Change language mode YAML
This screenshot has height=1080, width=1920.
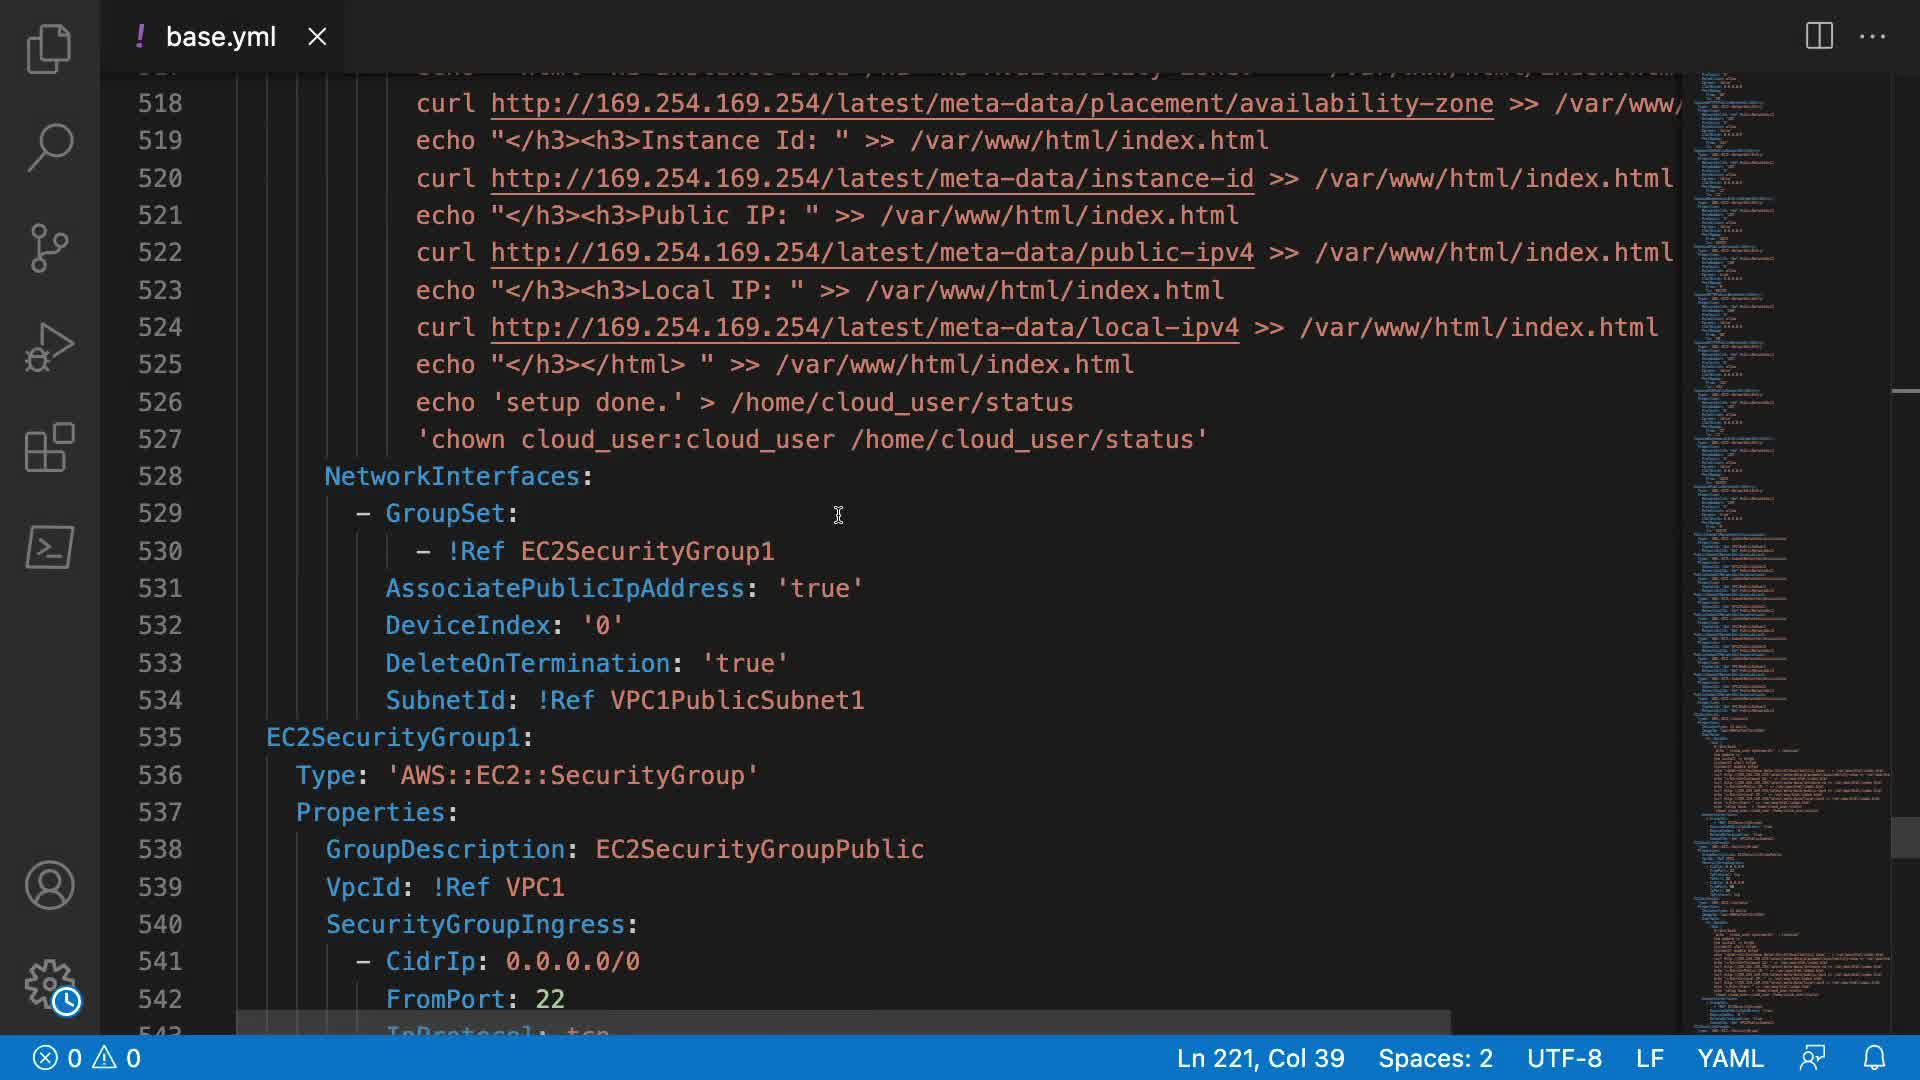coord(1730,1058)
